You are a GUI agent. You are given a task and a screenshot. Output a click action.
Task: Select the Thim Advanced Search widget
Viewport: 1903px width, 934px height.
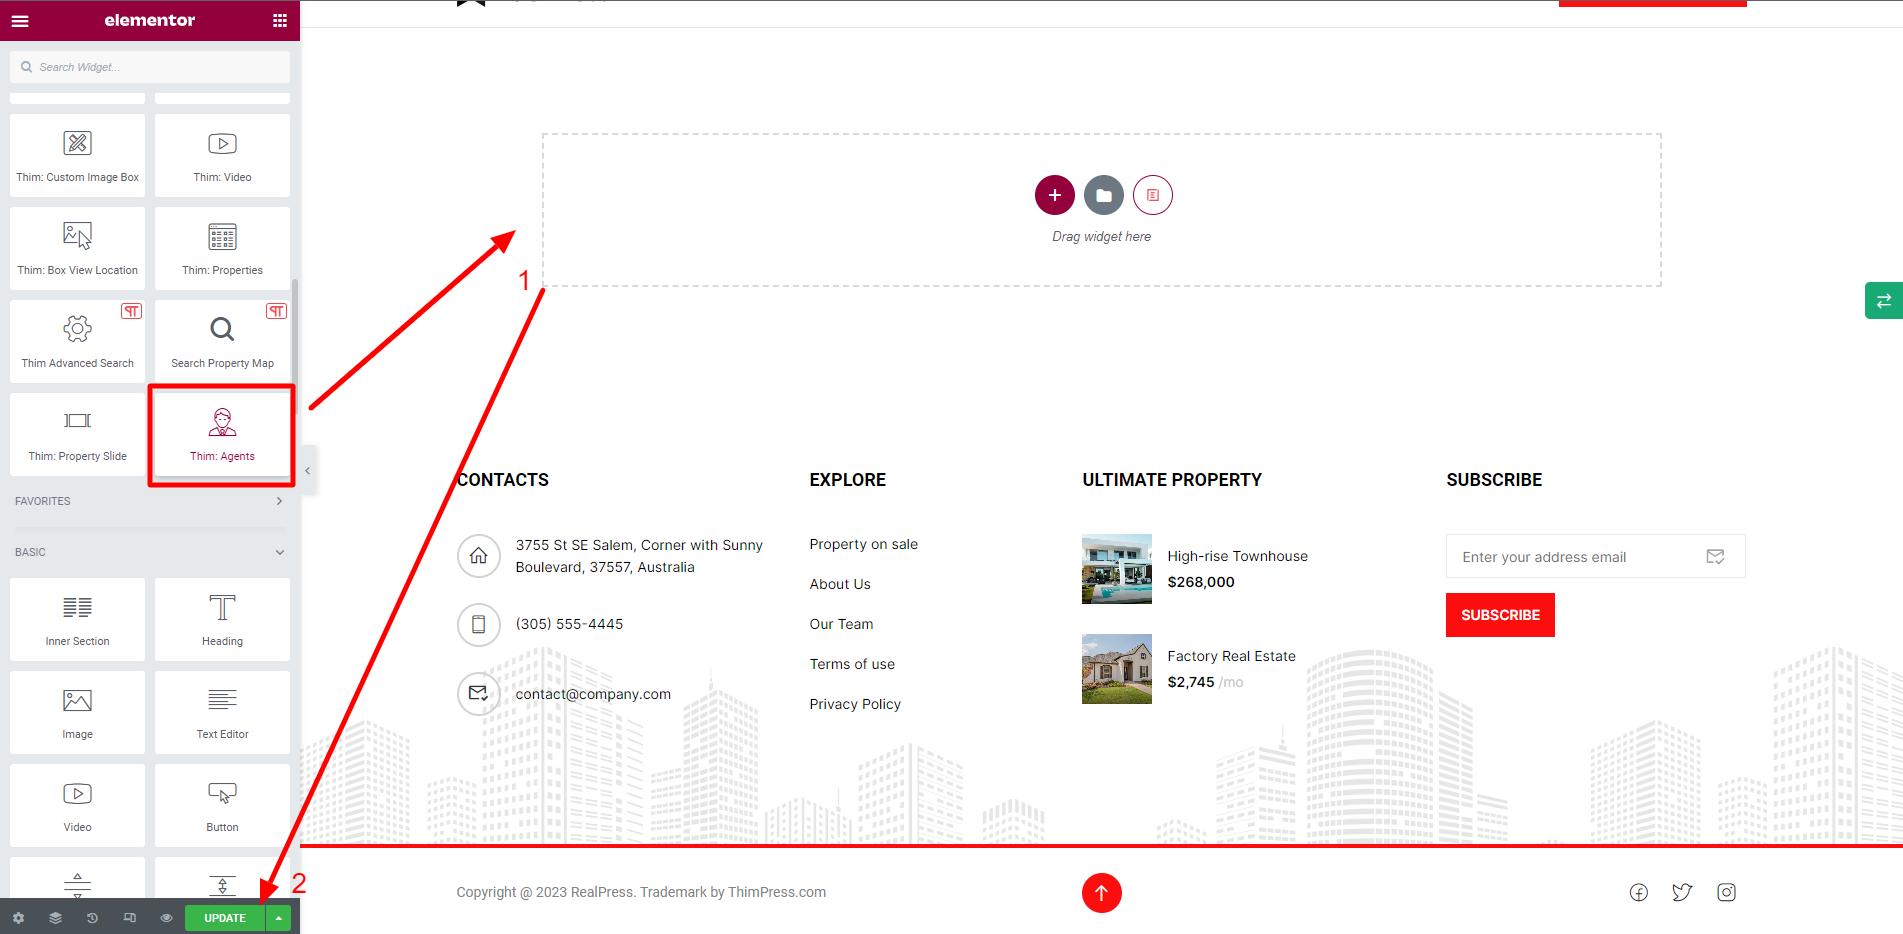pyautogui.click(x=77, y=341)
